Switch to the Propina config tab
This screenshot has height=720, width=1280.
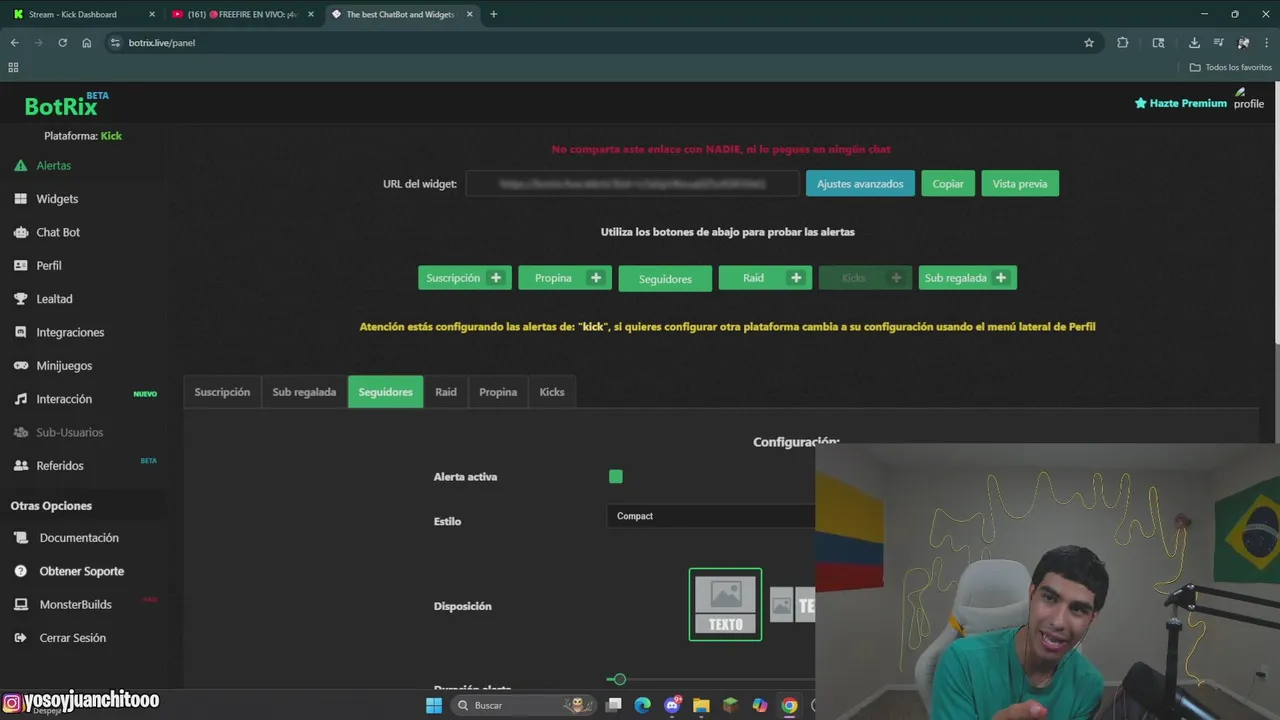pyautogui.click(x=498, y=392)
